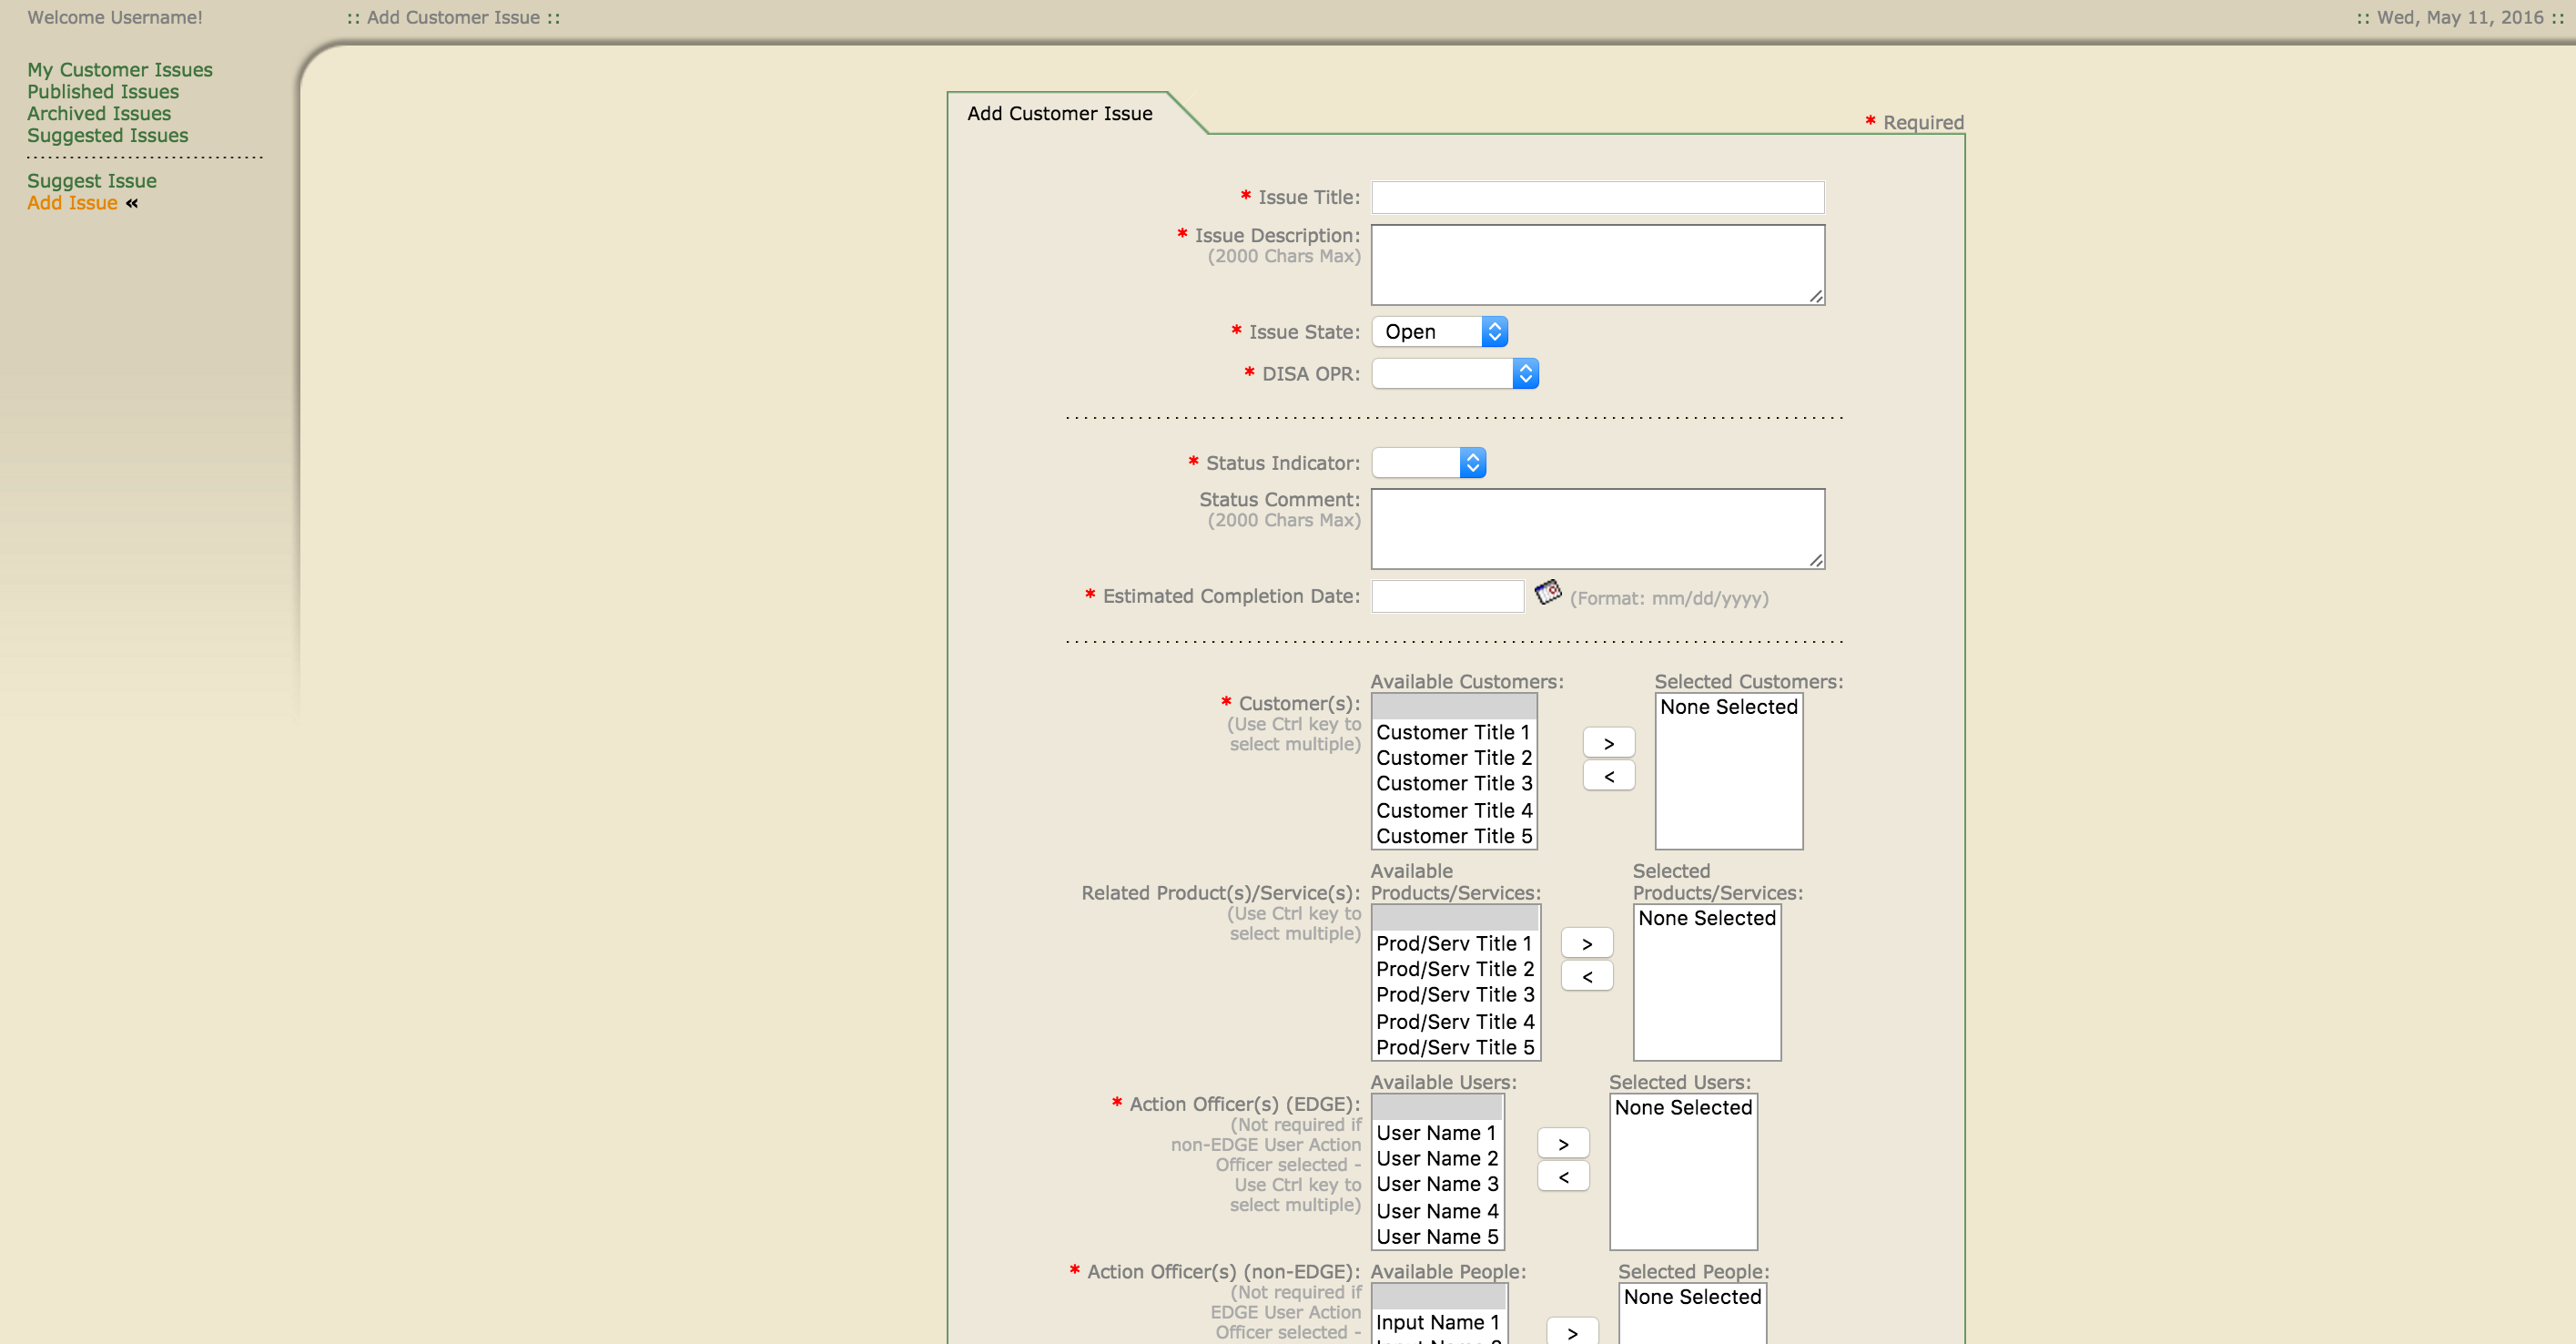Open My Customer Issues
This screenshot has width=2576, height=1344.
point(119,69)
